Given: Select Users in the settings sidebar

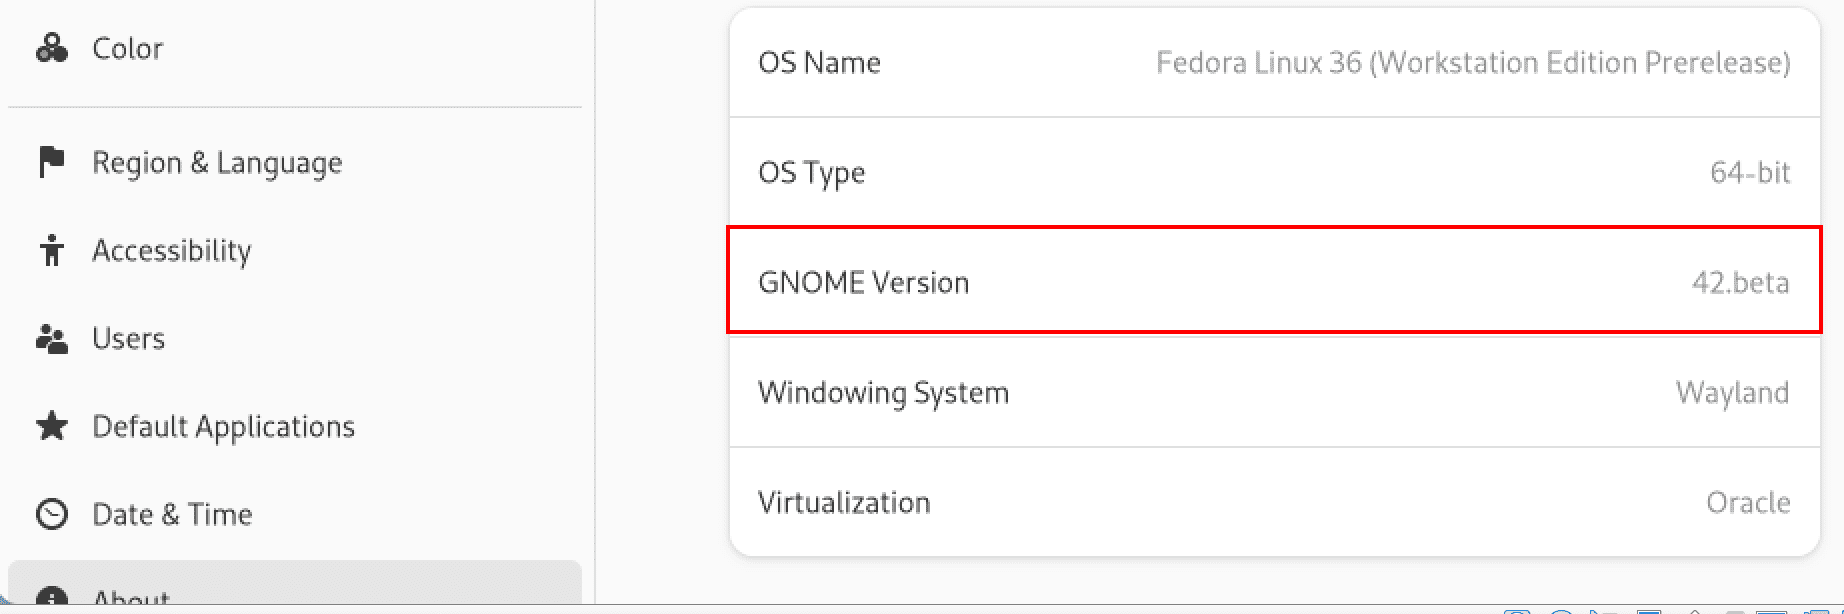Looking at the screenshot, I should [x=128, y=338].
